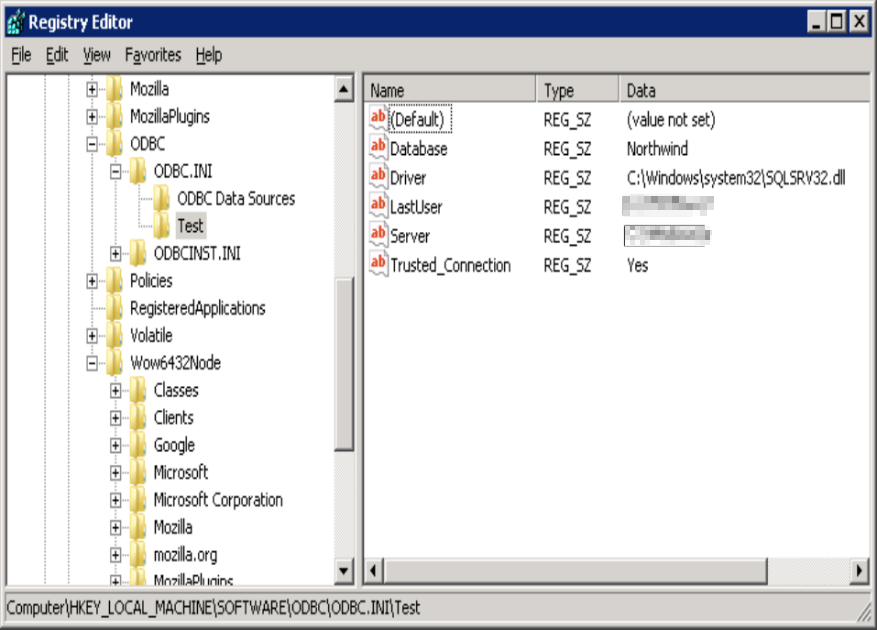The image size is (877, 630).
Task: Click the Server value name
Action: pos(410,236)
